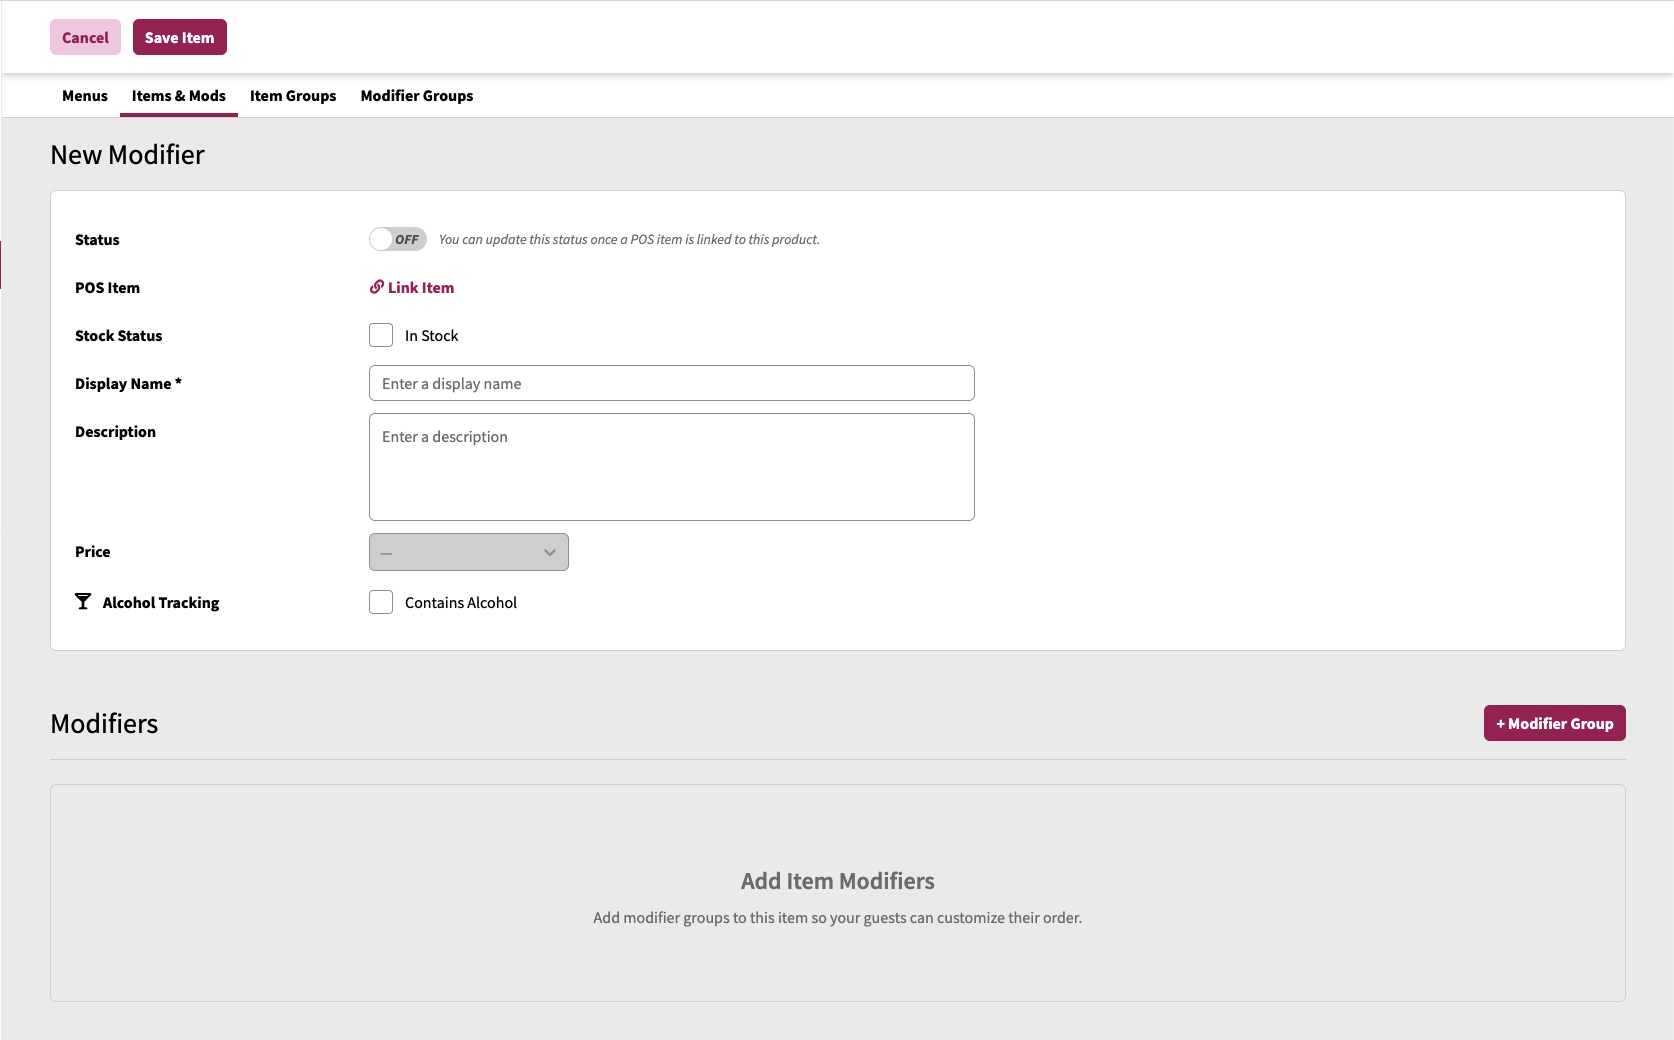Screen dimensions: 1674x1040
Task: Switch to the Menus tab
Action: pyautogui.click(x=84, y=96)
